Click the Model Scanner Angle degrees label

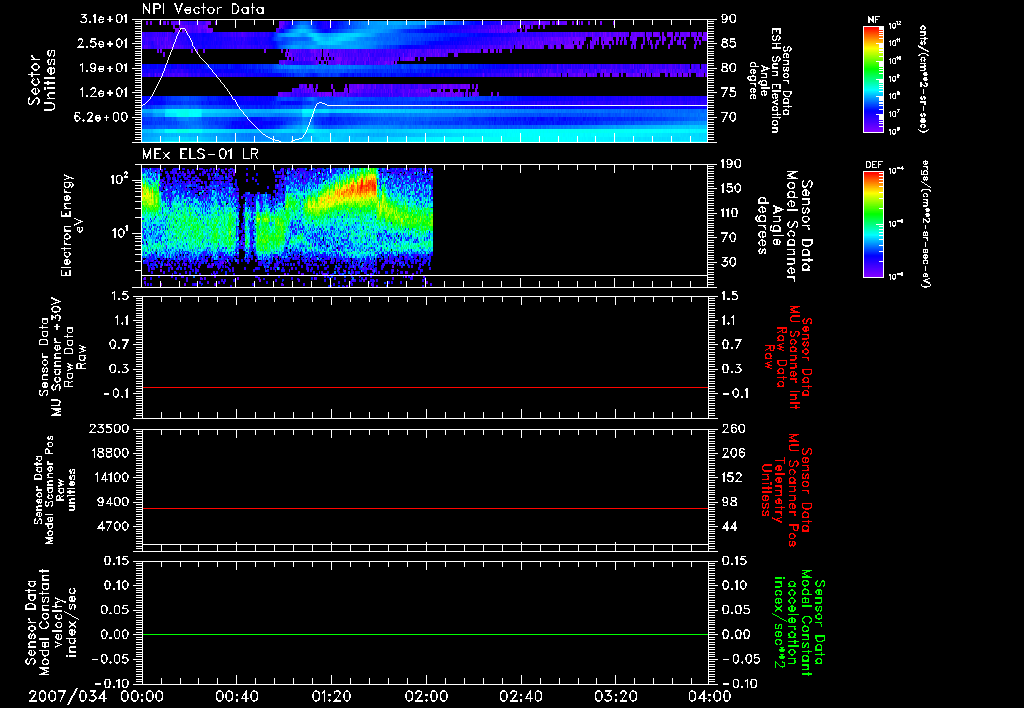(x=784, y=226)
